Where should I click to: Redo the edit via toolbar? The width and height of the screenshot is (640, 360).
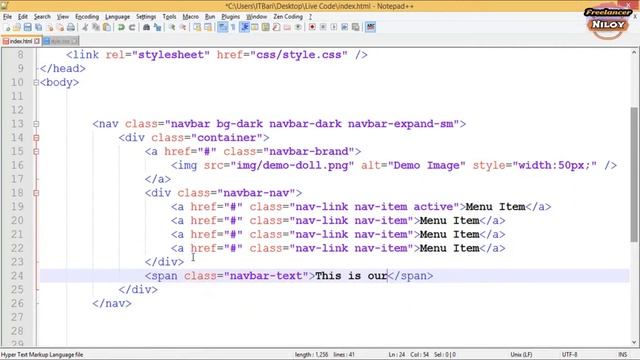(132, 27)
